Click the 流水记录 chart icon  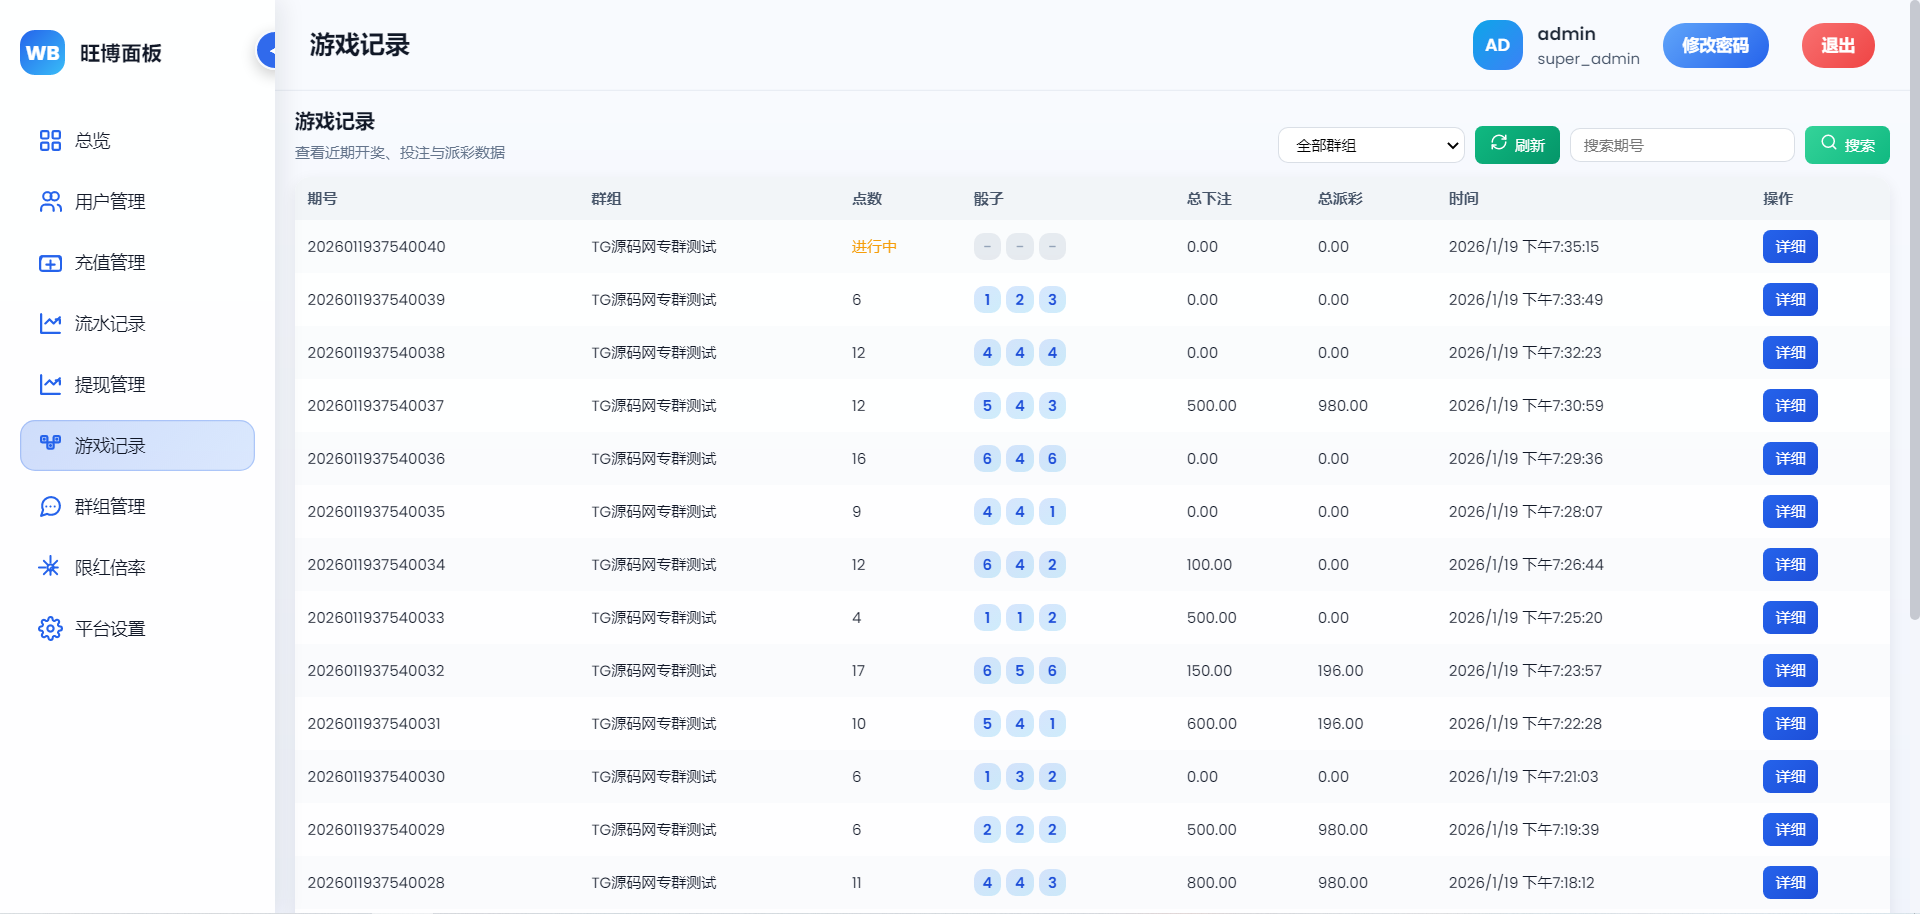click(50, 324)
